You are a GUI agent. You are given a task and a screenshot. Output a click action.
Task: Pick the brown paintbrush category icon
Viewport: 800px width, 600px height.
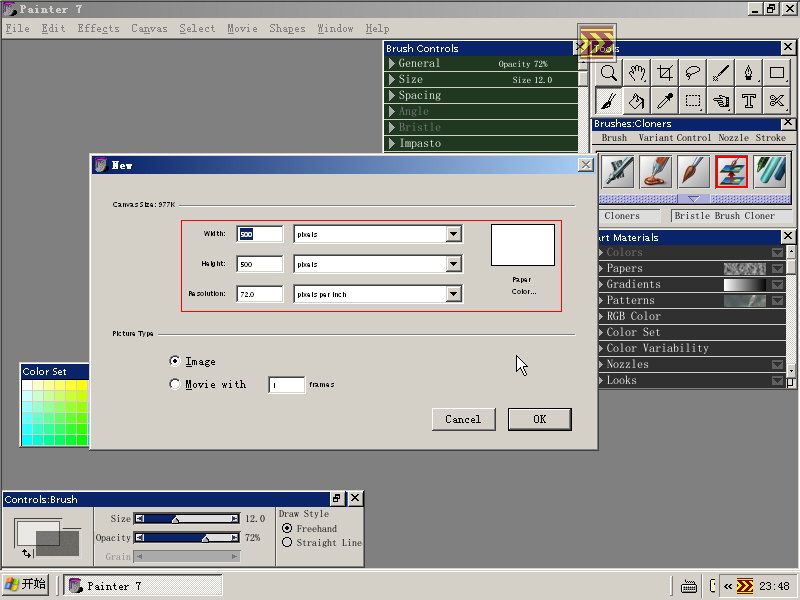(693, 172)
